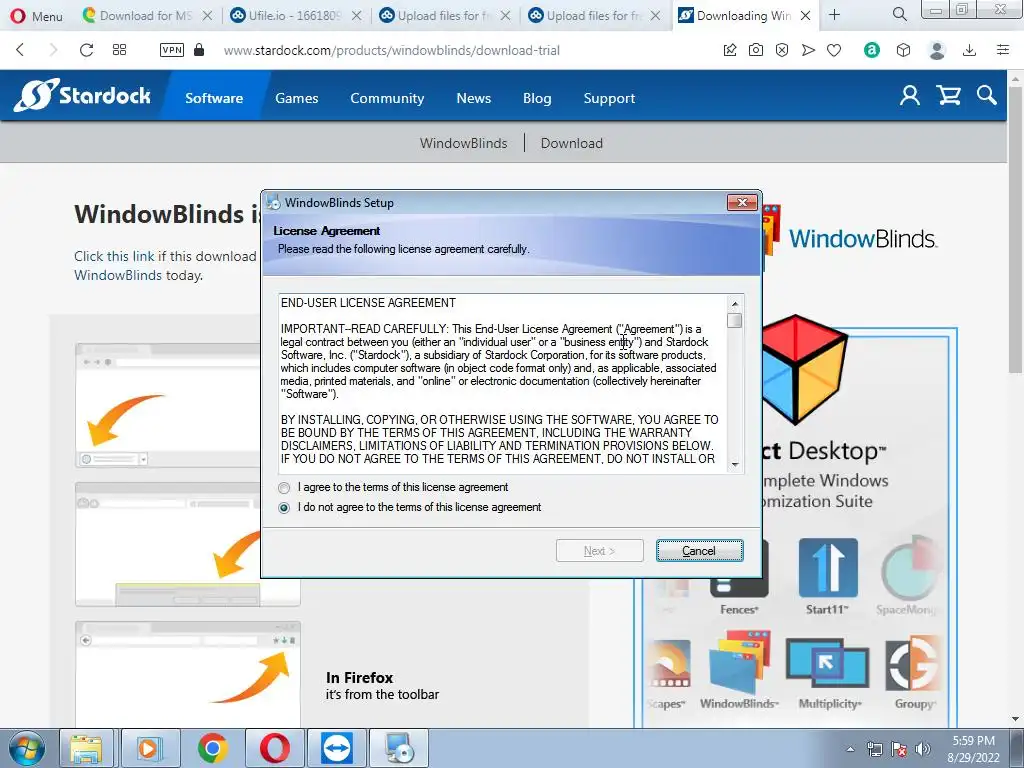Click the 'Click this link' download link
Image resolution: width=1024 pixels, height=768 pixels.
pos(114,256)
